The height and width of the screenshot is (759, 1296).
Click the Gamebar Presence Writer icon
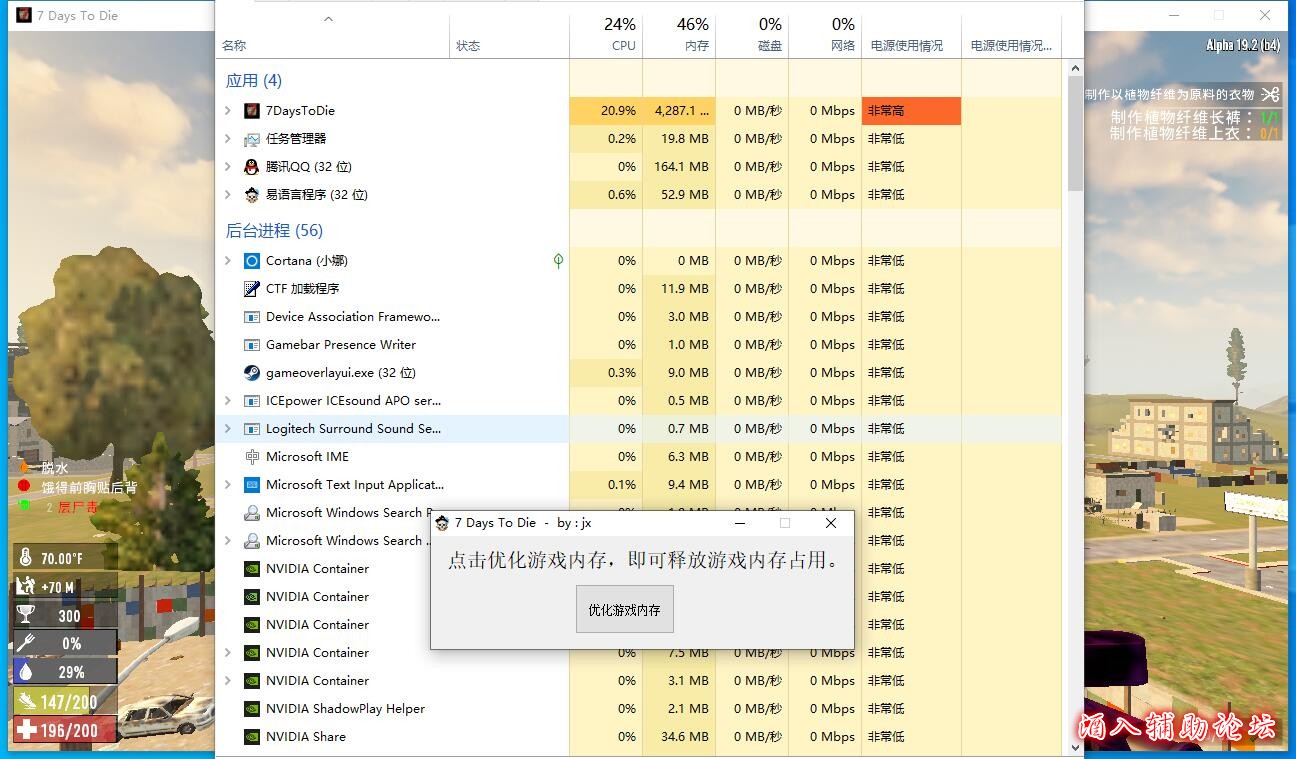(x=252, y=345)
